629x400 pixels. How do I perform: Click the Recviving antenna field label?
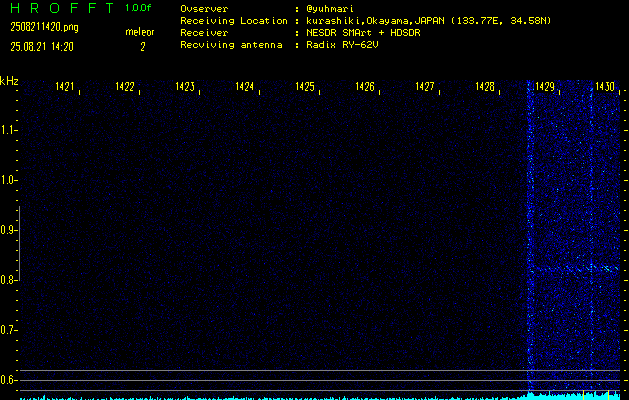coord(231,45)
